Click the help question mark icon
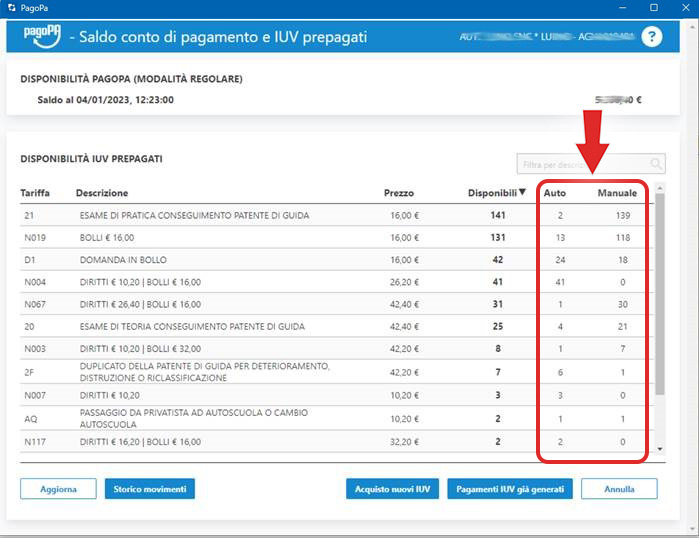This screenshot has width=699, height=538. [652, 37]
